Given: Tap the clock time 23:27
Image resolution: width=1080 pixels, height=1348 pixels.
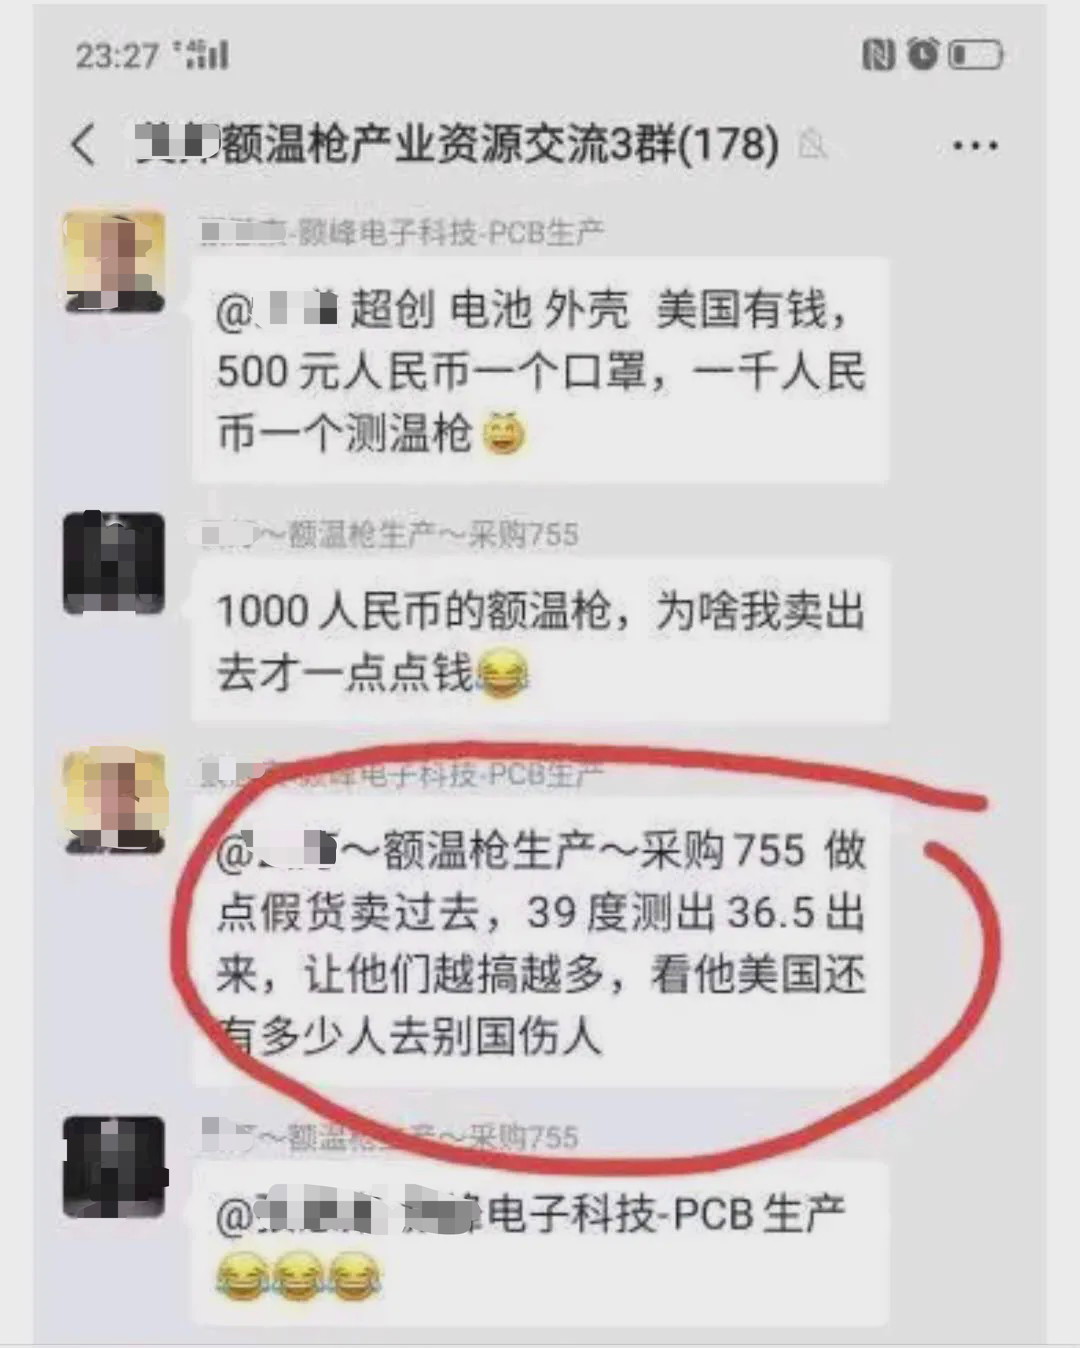Looking at the screenshot, I should pos(117,55).
